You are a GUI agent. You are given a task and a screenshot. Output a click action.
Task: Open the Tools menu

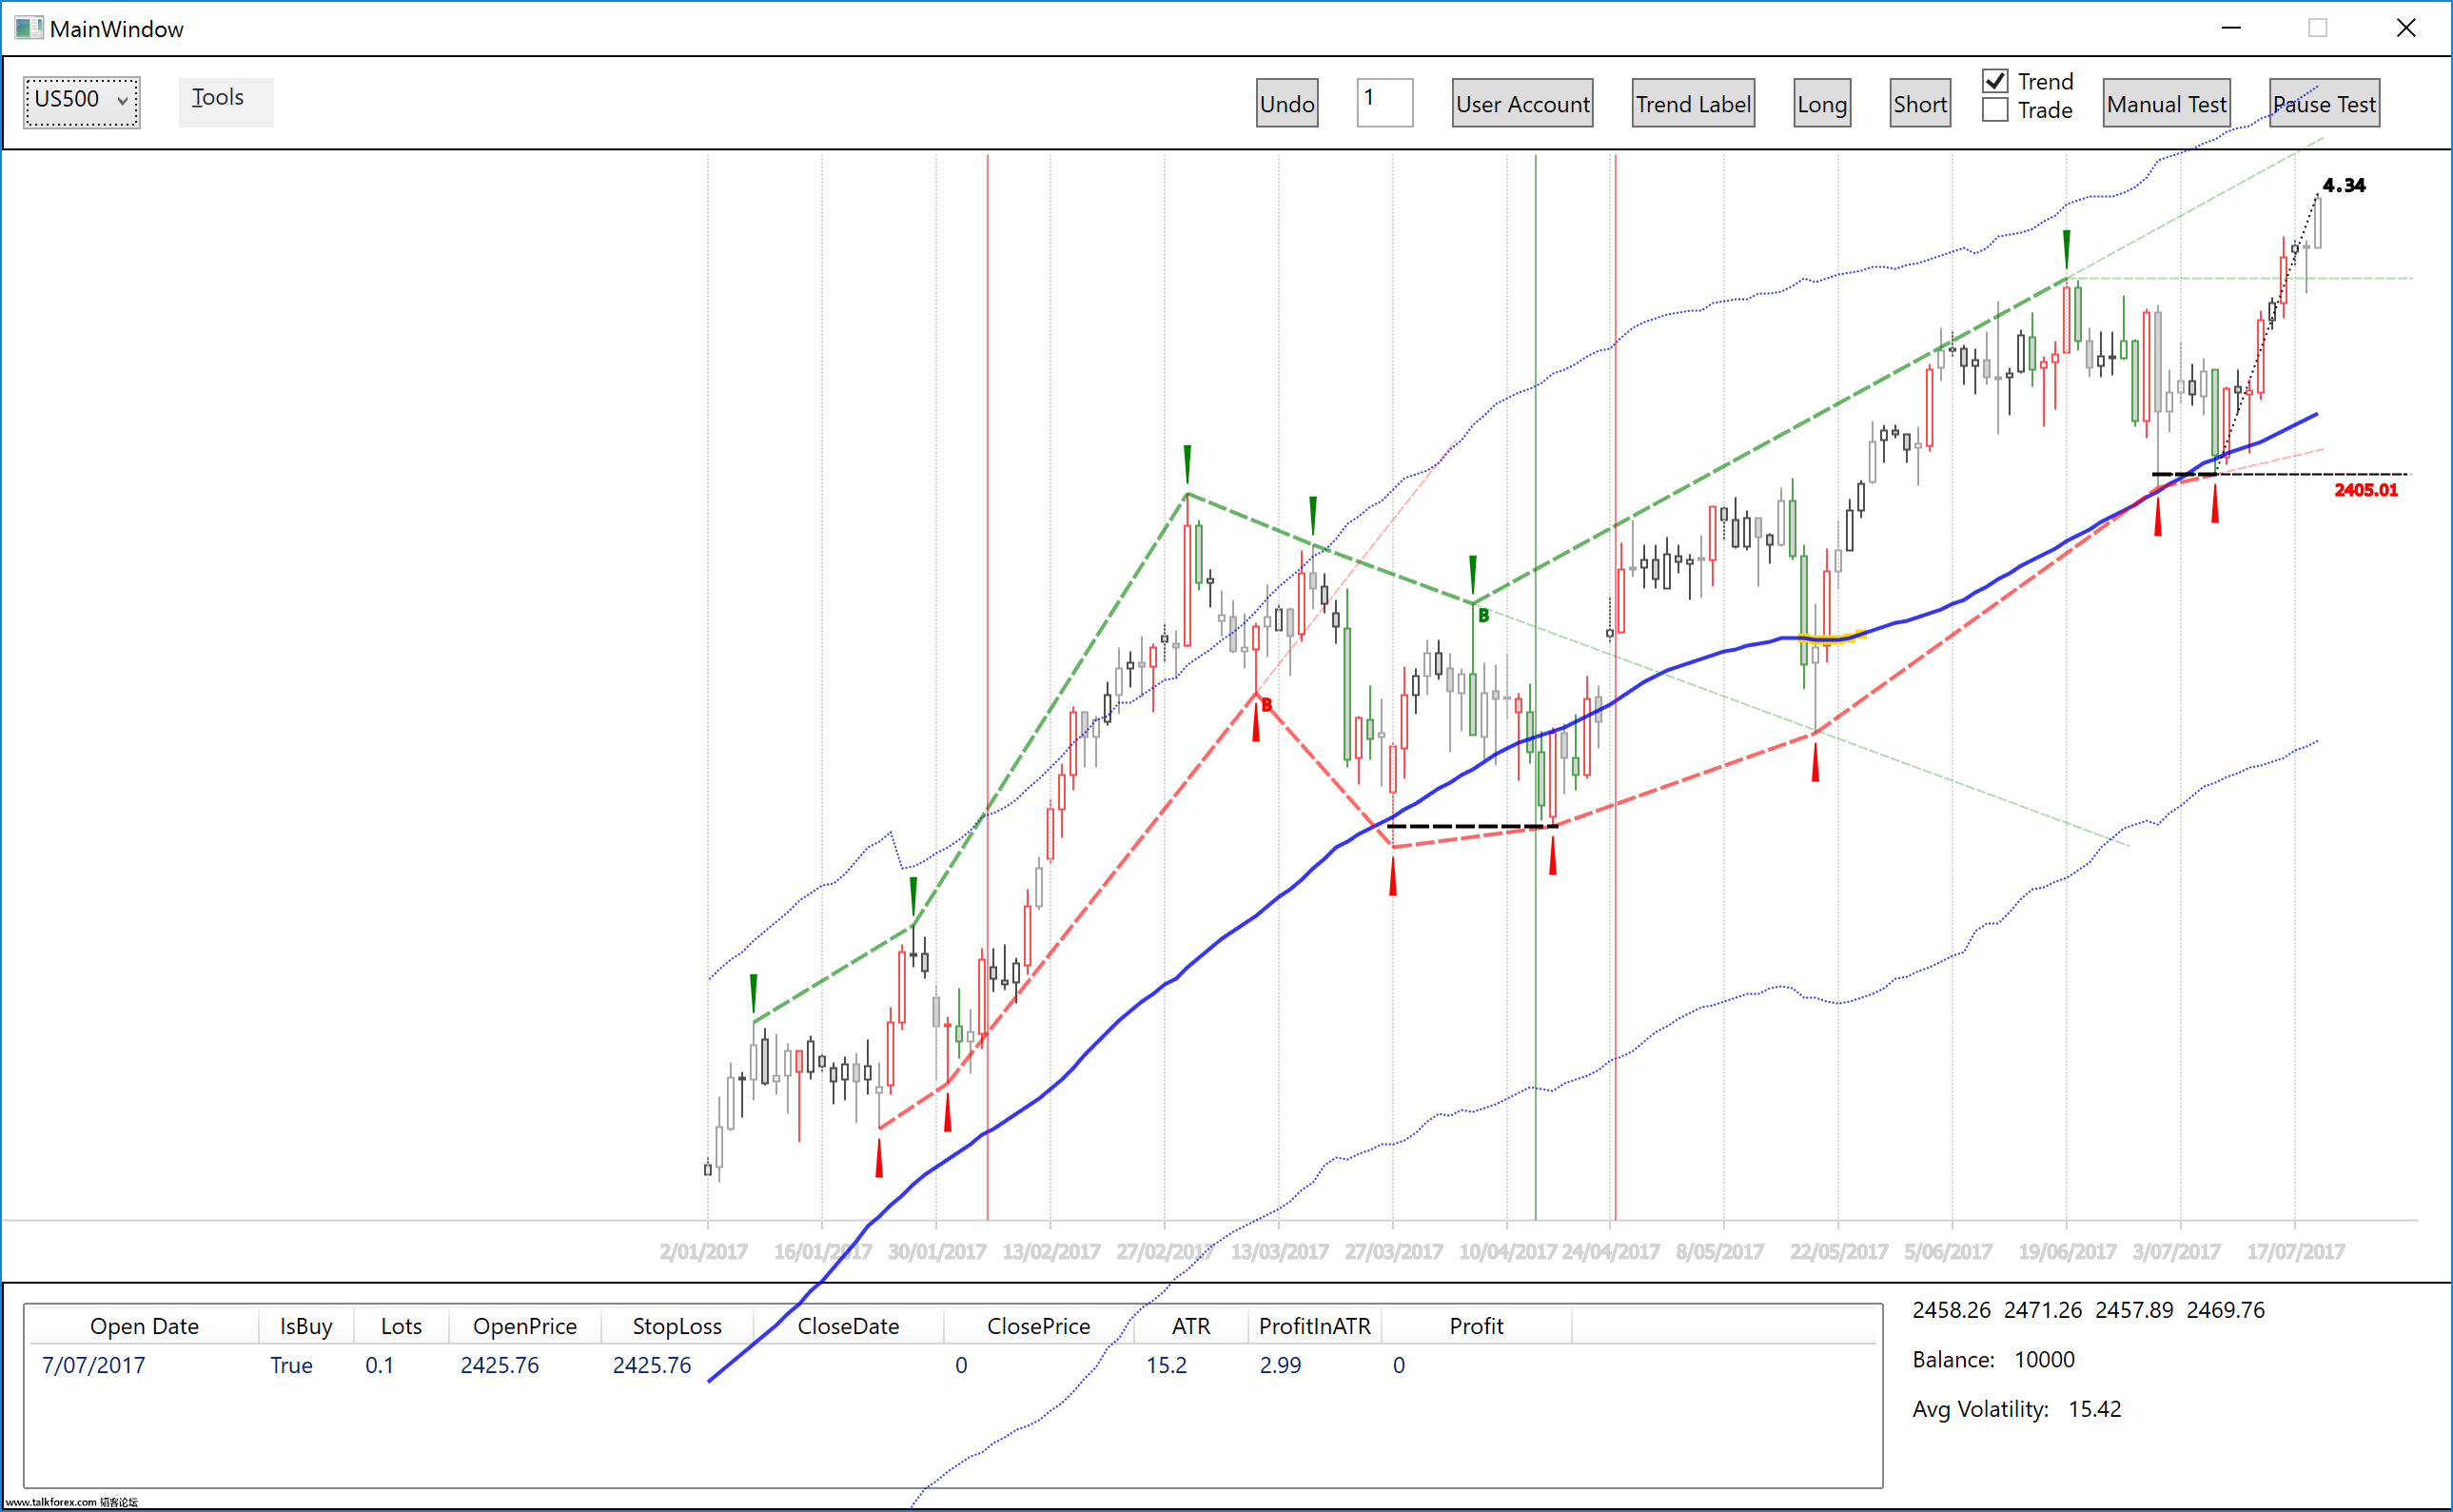click(226, 102)
